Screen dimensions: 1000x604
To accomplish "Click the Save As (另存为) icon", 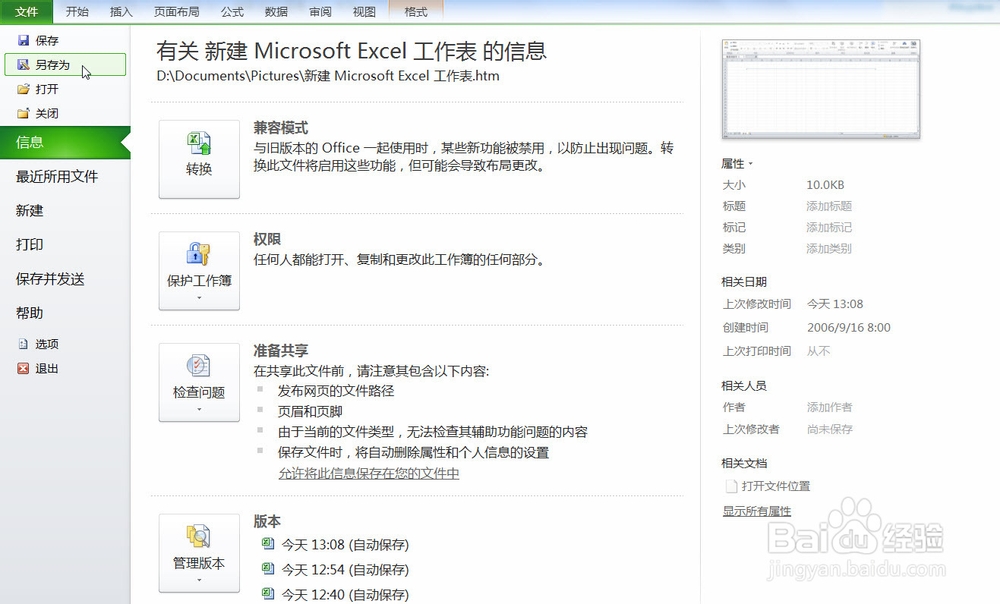I will tap(24, 64).
